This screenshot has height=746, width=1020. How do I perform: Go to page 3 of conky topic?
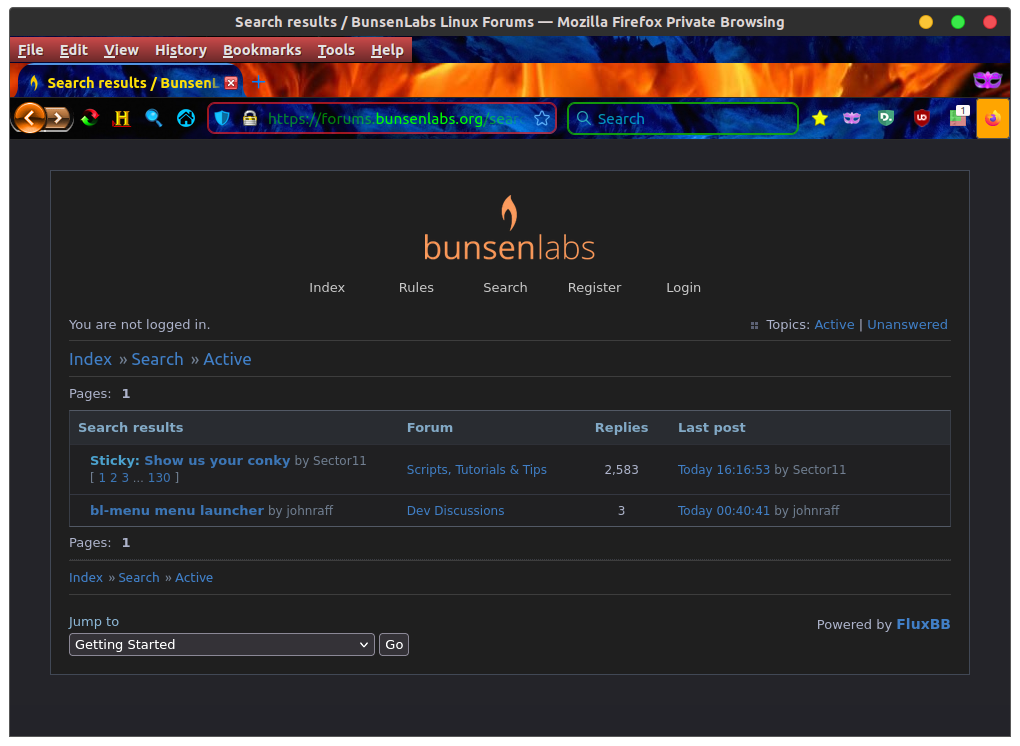[x=126, y=477]
